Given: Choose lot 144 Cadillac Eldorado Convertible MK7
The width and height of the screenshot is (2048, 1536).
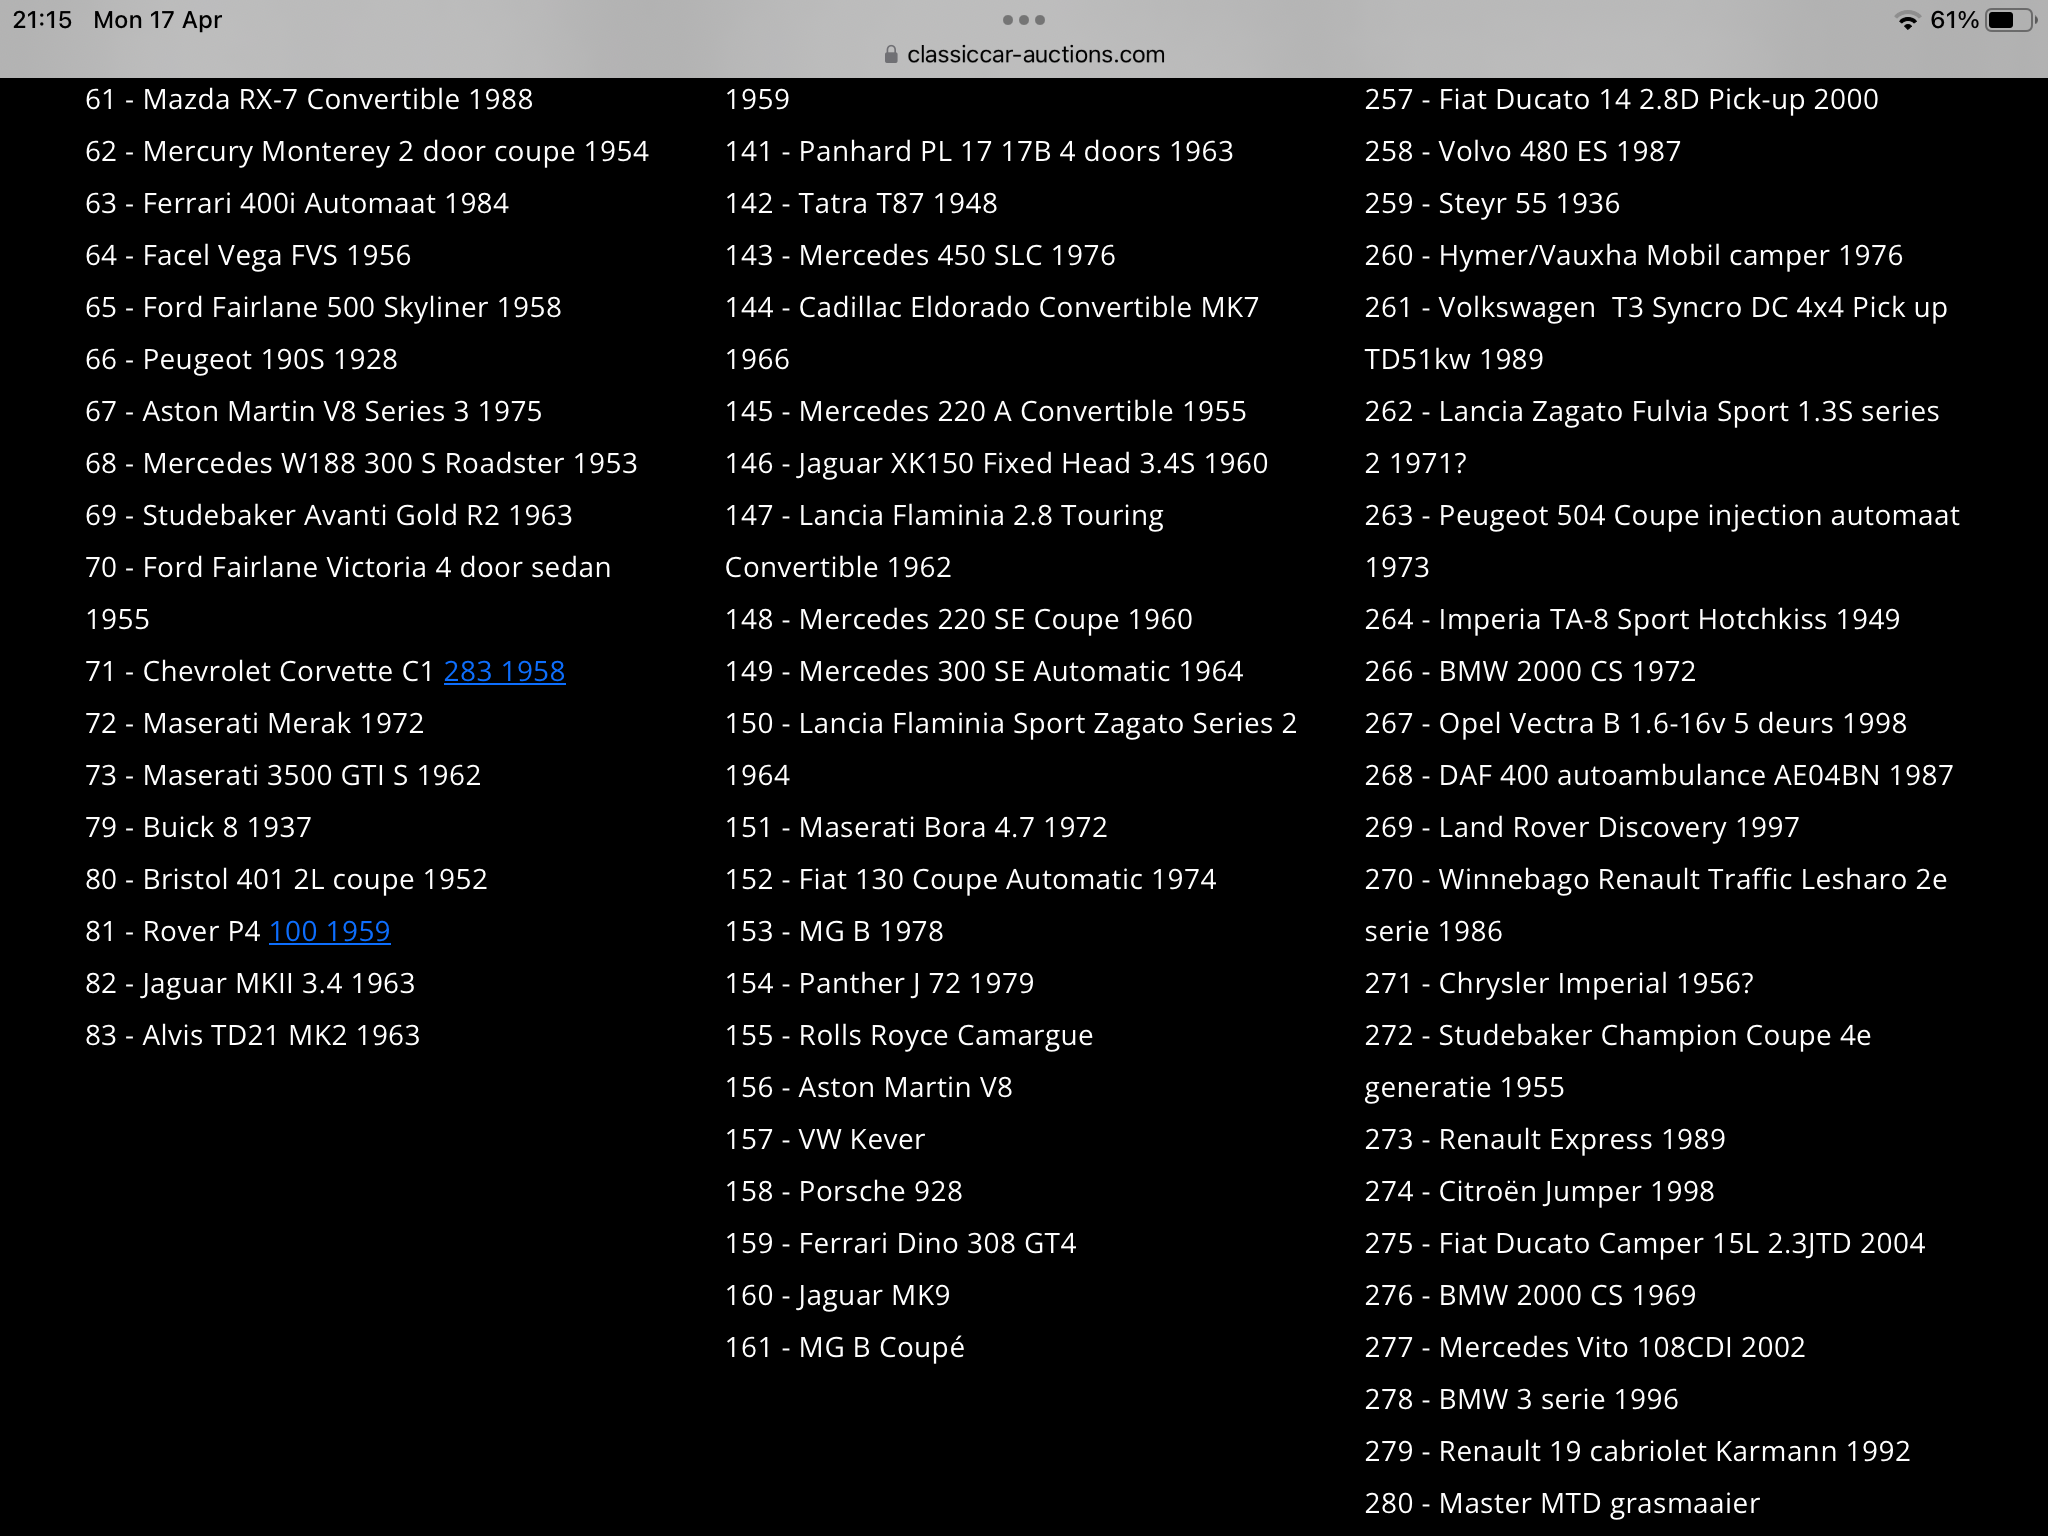Looking at the screenshot, I should pyautogui.click(x=992, y=333).
